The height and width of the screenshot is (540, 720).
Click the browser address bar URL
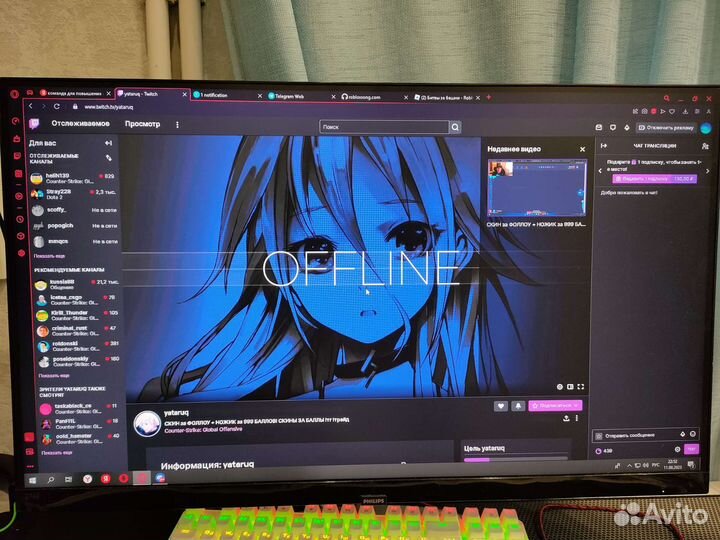pos(108,107)
